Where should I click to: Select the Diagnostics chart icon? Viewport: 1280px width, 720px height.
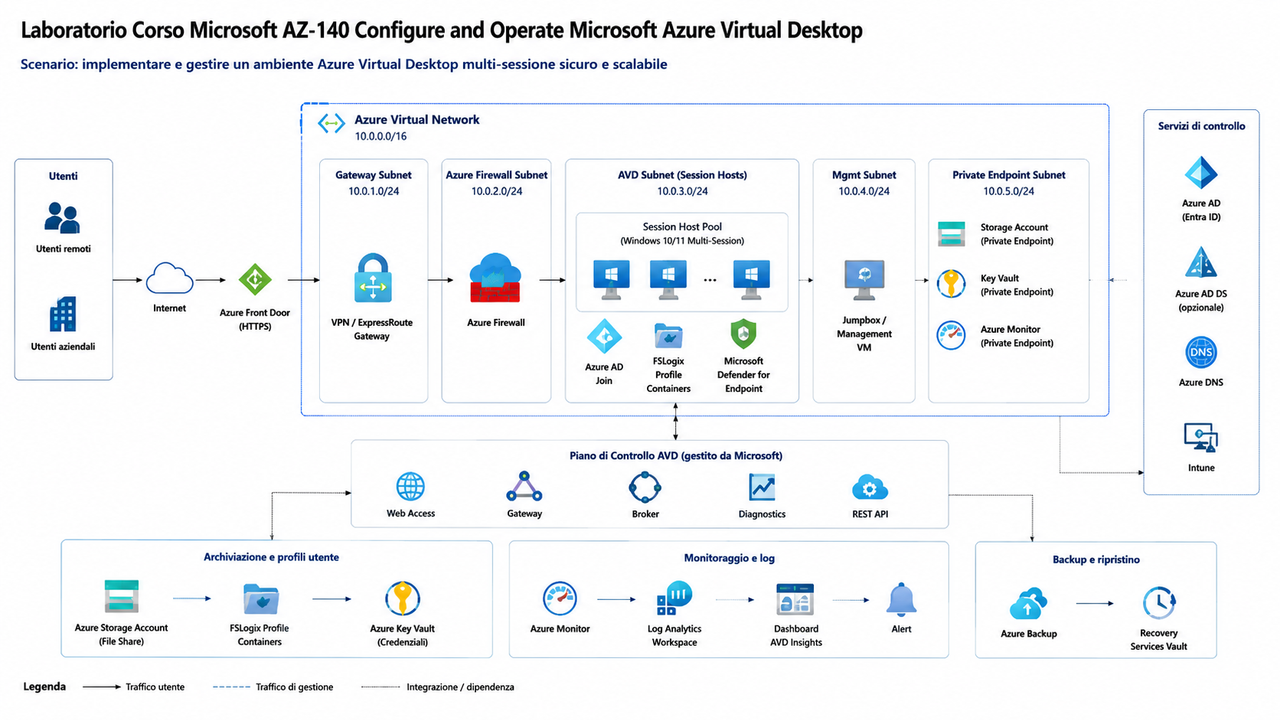762,487
